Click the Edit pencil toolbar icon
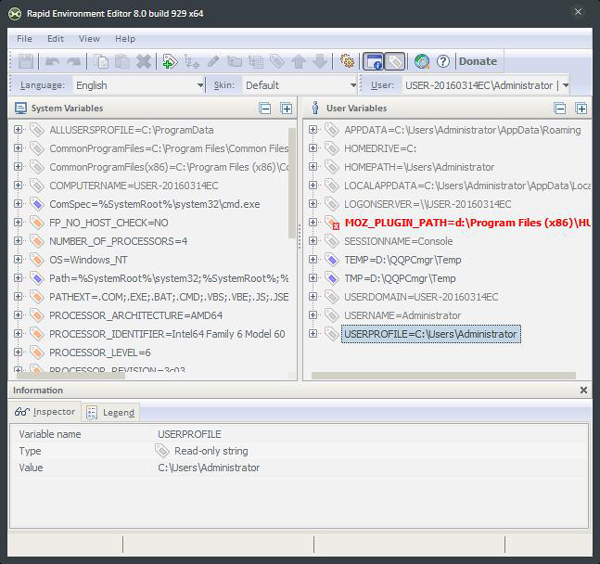Image resolution: width=600 pixels, height=564 pixels. click(x=213, y=61)
